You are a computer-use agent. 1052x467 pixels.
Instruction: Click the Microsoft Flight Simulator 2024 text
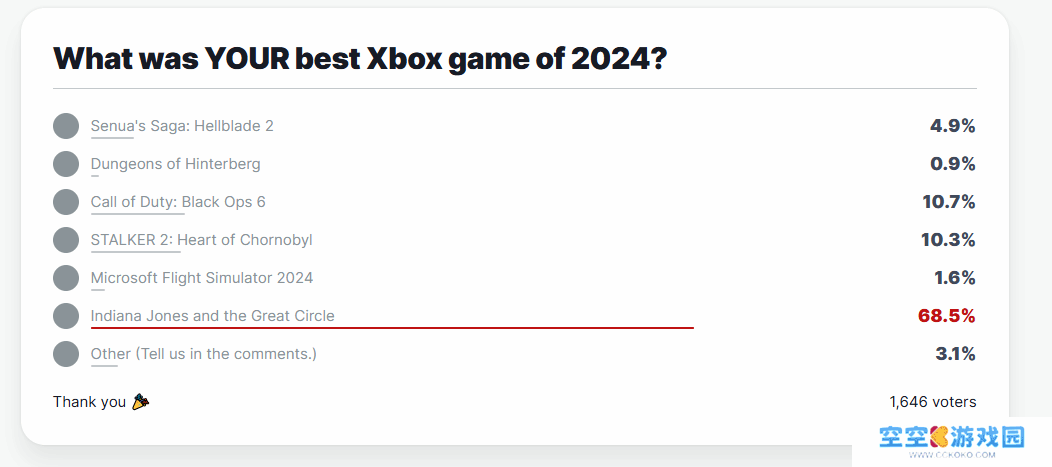point(202,278)
